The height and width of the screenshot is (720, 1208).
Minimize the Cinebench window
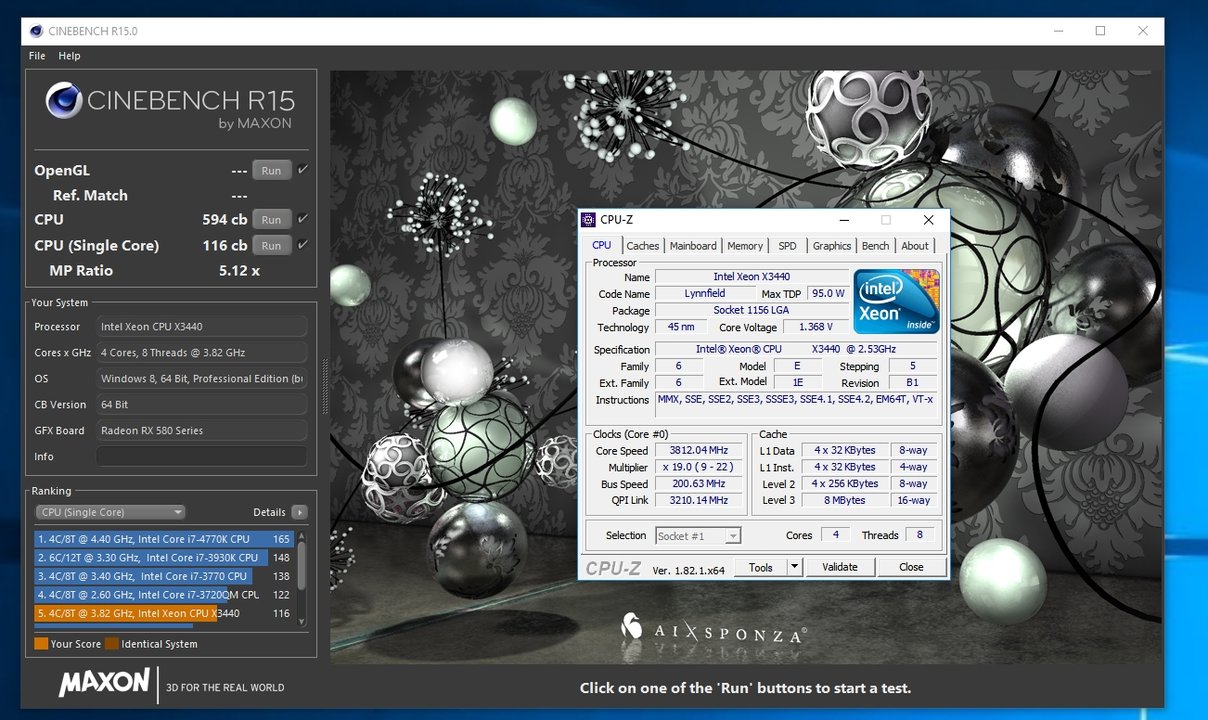coord(1058,31)
